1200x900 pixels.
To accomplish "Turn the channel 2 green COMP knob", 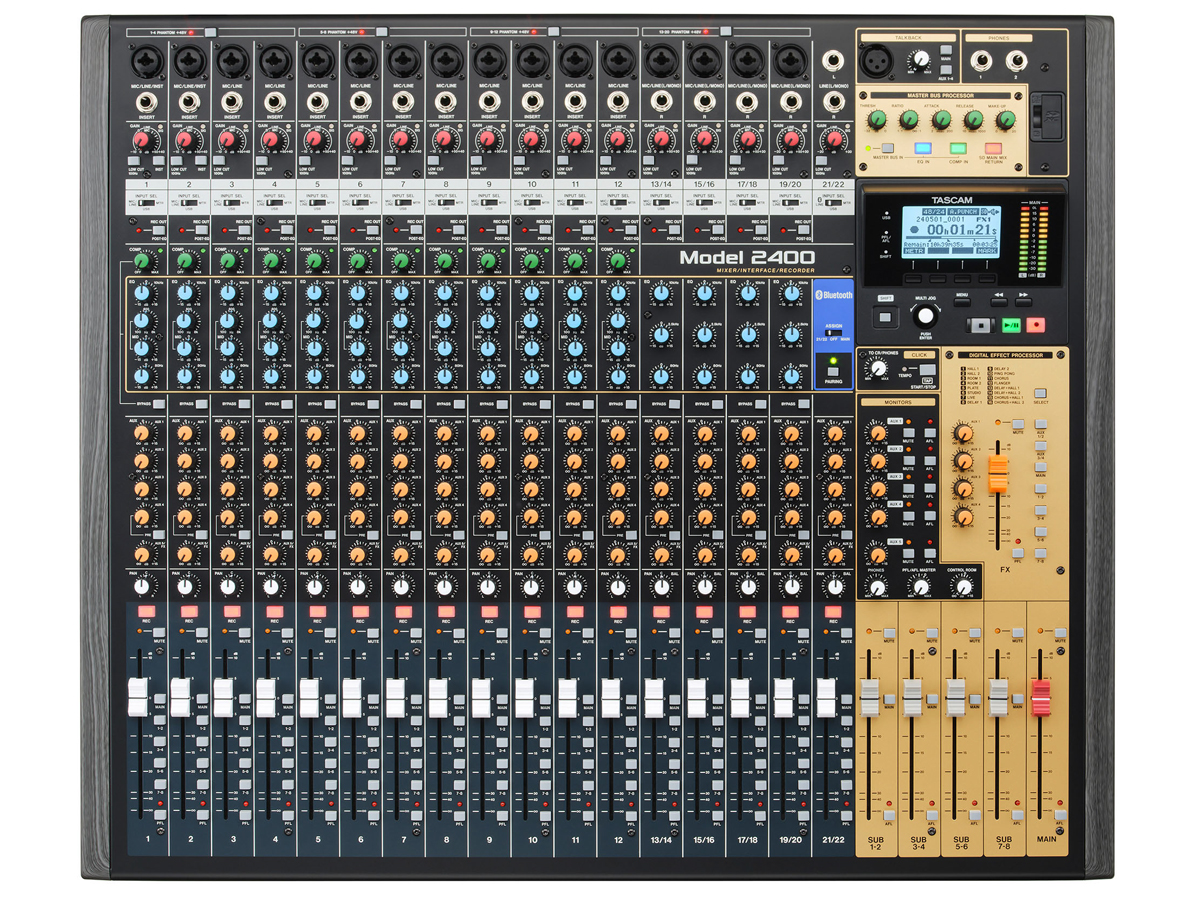I will [x=185, y=261].
